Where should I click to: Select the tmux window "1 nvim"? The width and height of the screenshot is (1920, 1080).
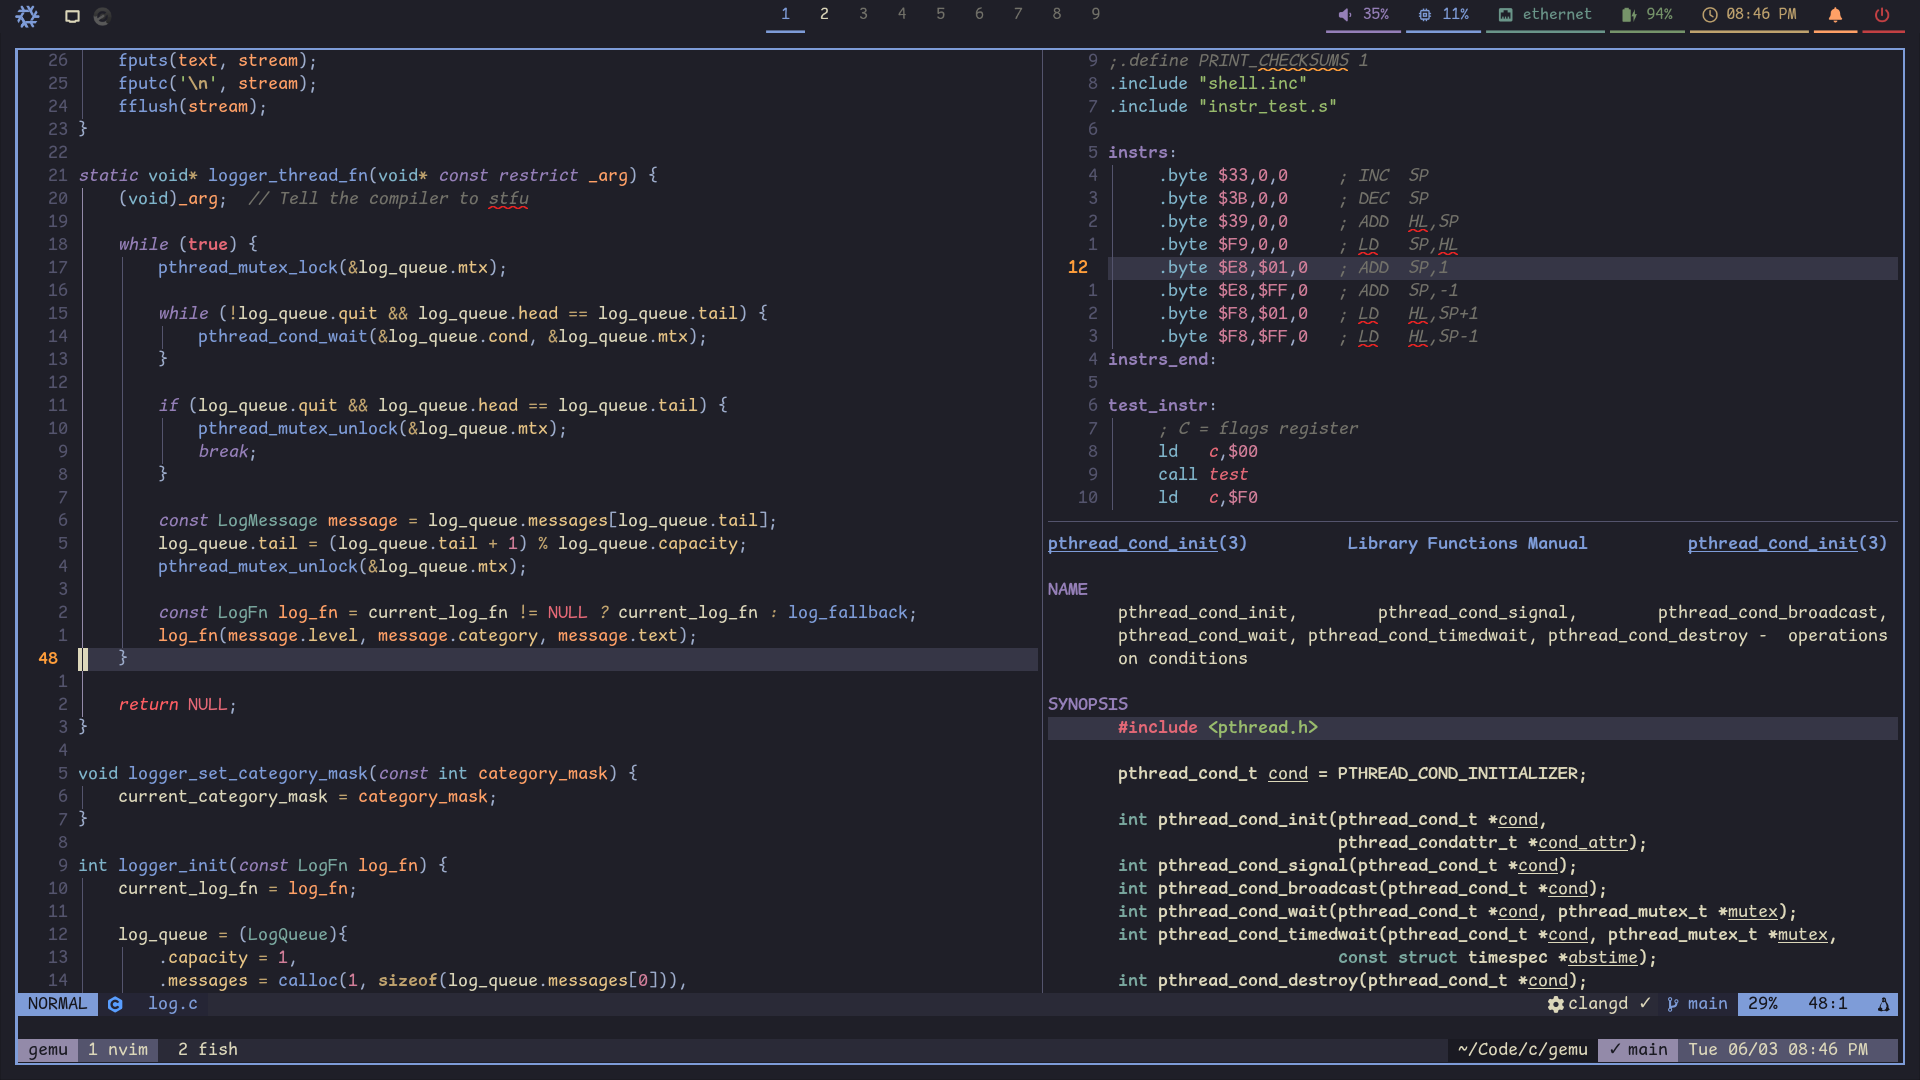pos(118,1049)
